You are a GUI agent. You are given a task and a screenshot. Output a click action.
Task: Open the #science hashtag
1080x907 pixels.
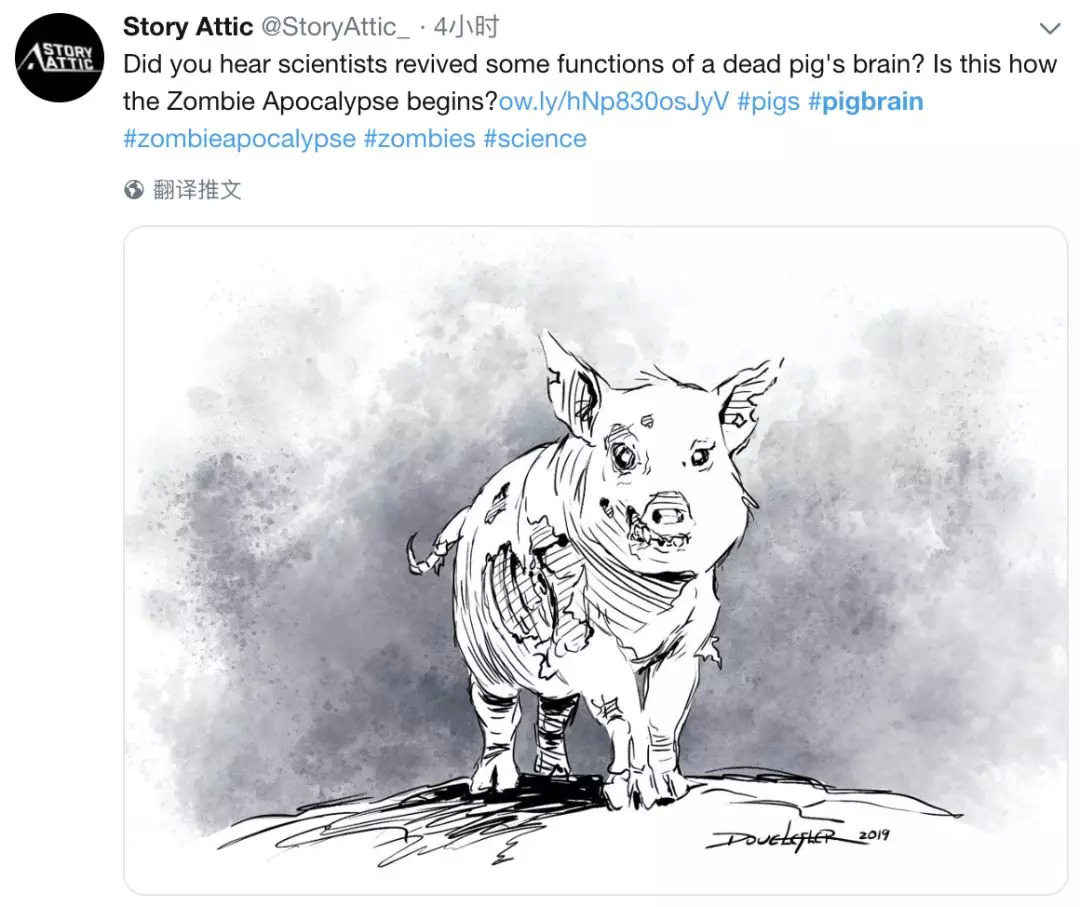click(x=535, y=138)
